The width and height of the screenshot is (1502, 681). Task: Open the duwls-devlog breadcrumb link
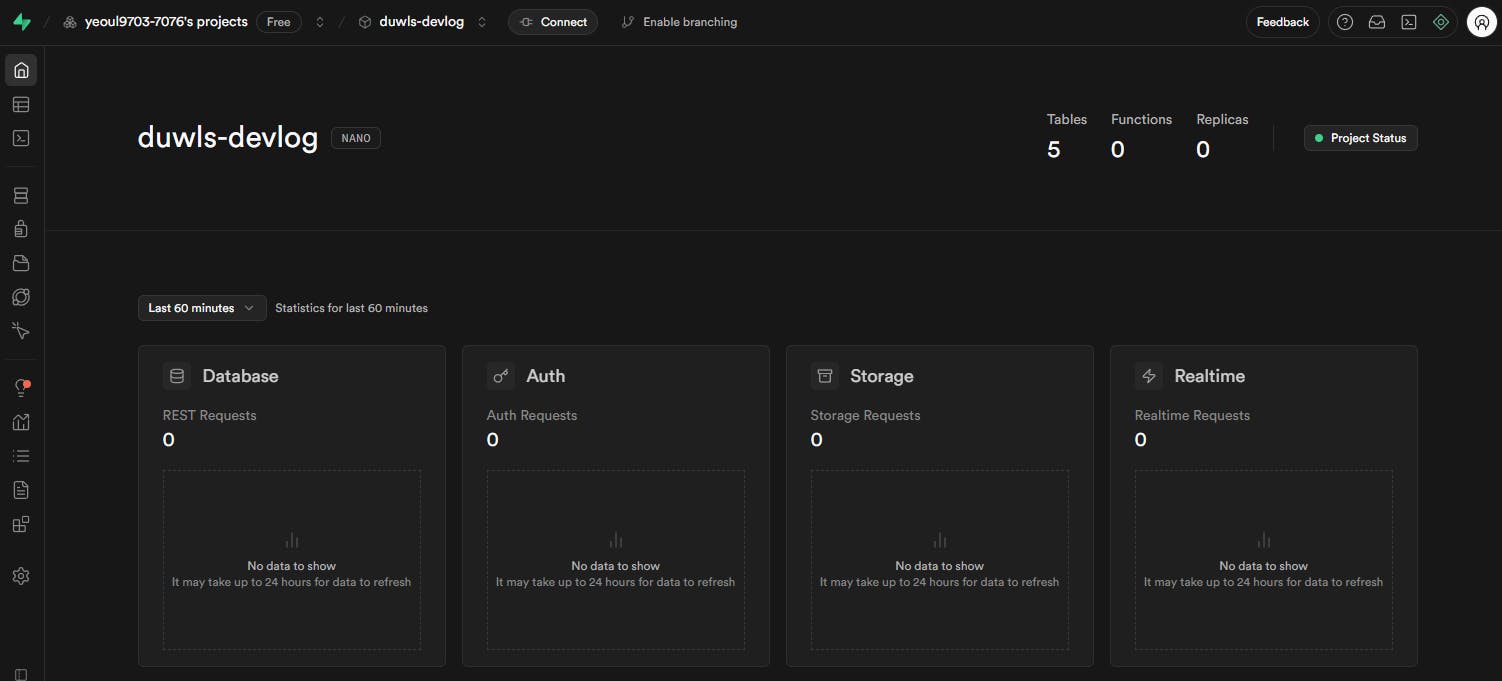pos(422,22)
